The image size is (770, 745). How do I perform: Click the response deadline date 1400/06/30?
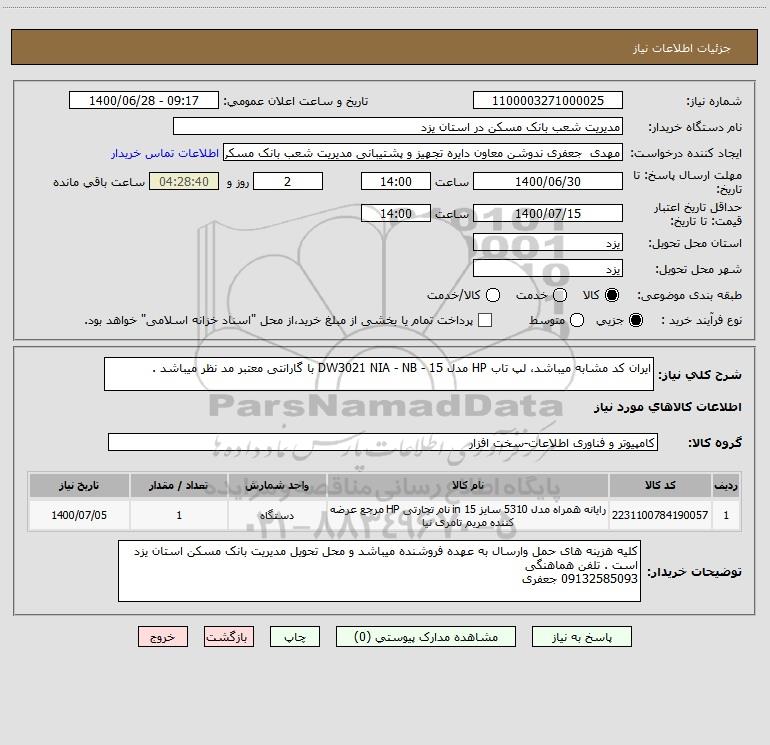tap(548, 181)
